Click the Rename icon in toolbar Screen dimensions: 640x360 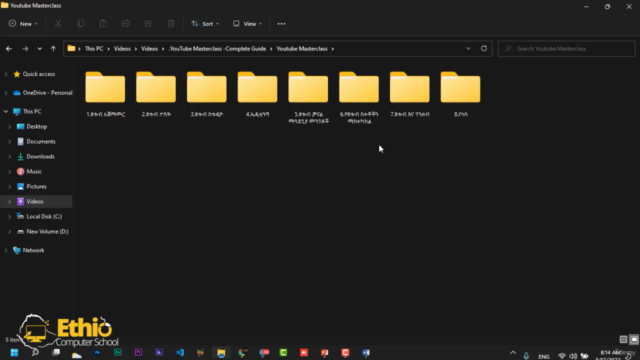(x=126, y=24)
